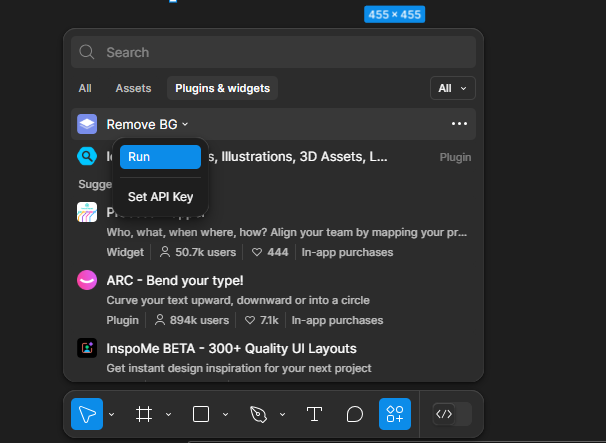Expand Rectangle shape tools arrow
This screenshot has height=443, width=606.
(x=225, y=414)
